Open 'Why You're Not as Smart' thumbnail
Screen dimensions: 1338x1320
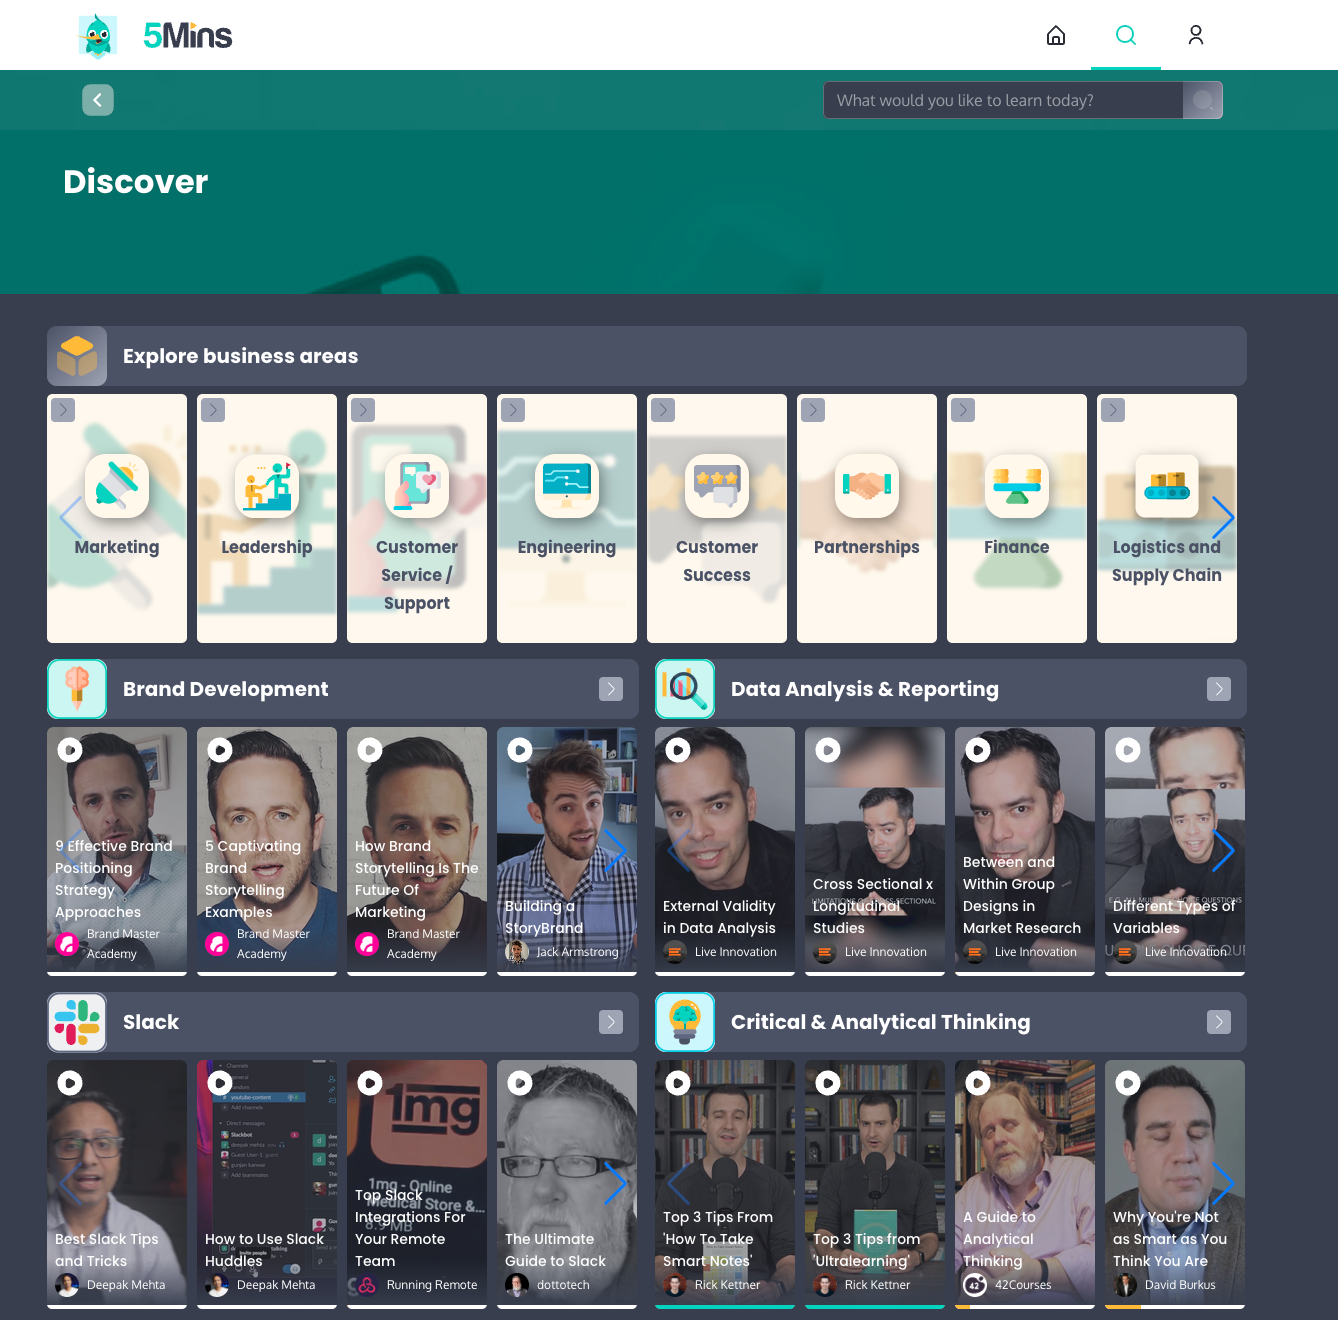[1175, 1183]
